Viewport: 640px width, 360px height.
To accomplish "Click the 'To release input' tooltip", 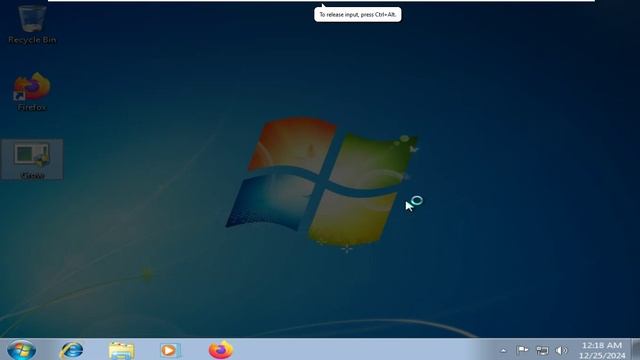I will click(358, 14).
